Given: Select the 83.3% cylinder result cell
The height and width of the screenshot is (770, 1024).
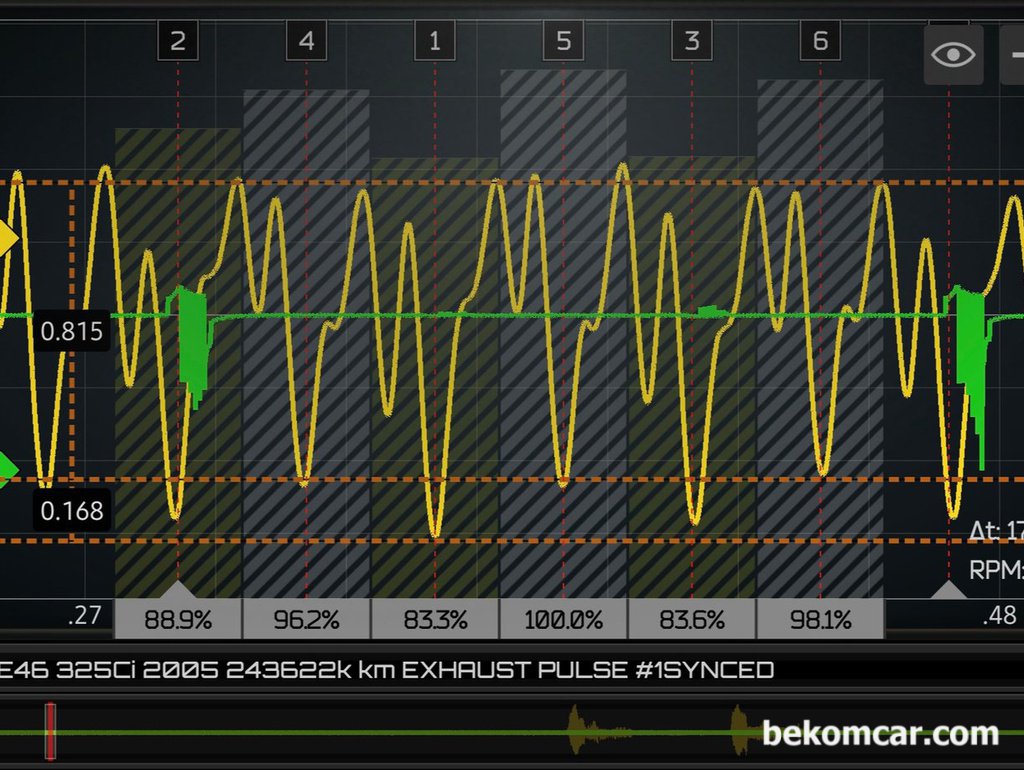Looking at the screenshot, I should [x=435, y=619].
